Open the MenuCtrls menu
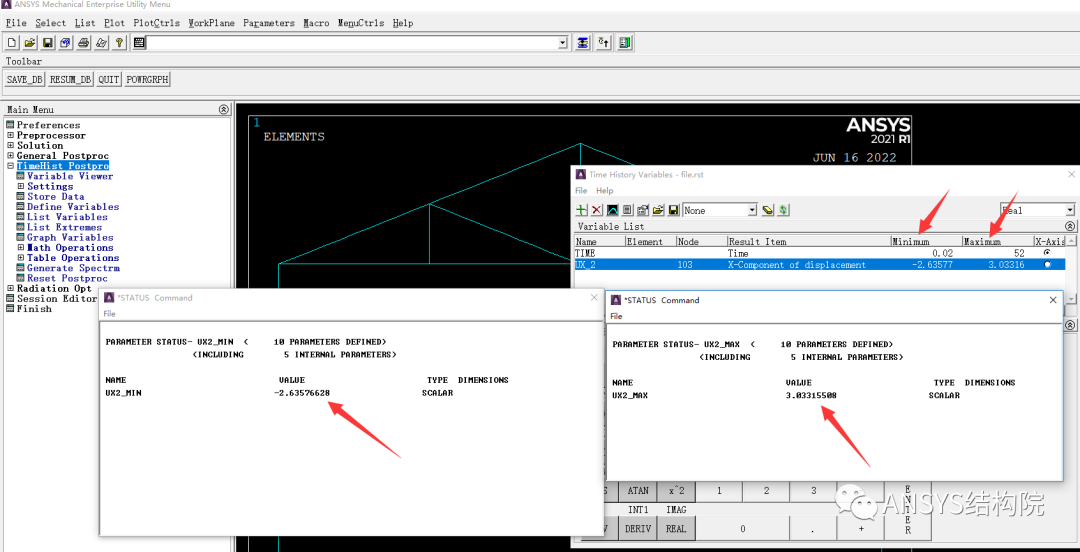The height and width of the screenshot is (552, 1080). [x=361, y=23]
